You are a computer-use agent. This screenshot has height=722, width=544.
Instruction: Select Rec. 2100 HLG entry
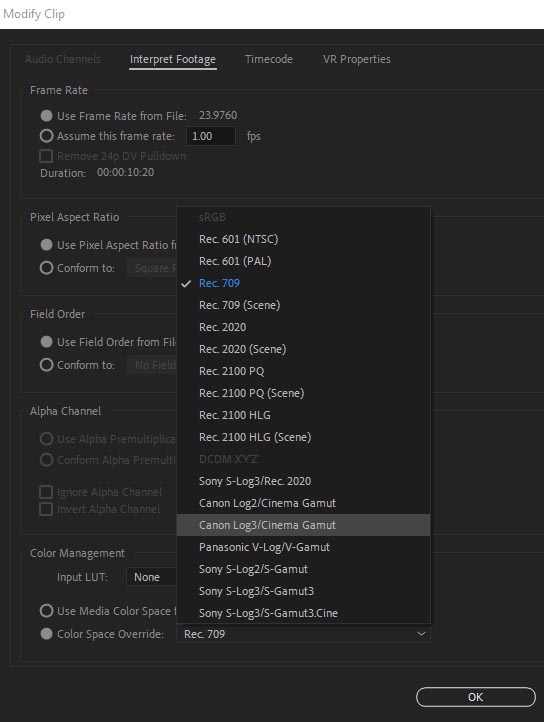[304, 415]
